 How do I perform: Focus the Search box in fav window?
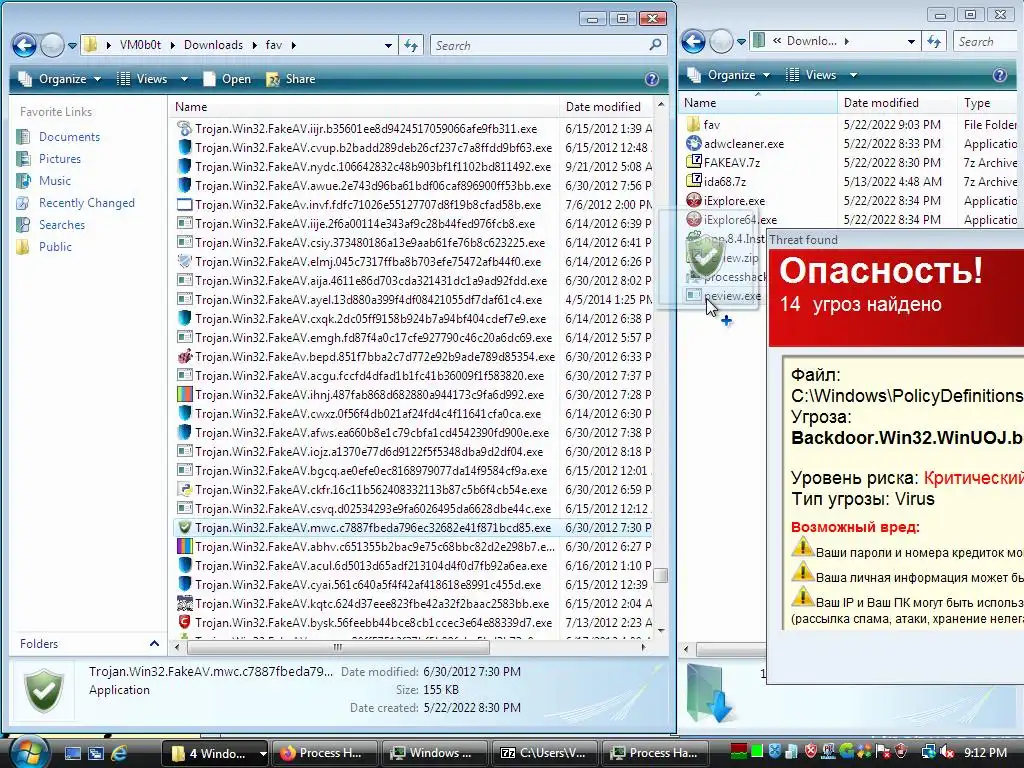click(x=540, y=45)
